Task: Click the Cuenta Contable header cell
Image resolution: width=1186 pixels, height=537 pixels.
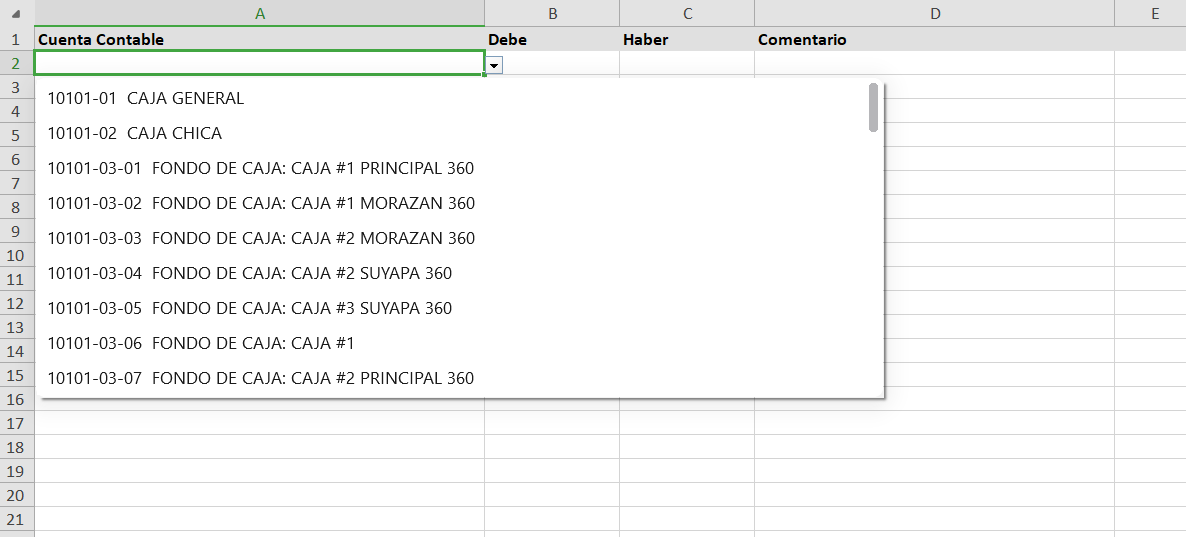Action: coord(259,39)
